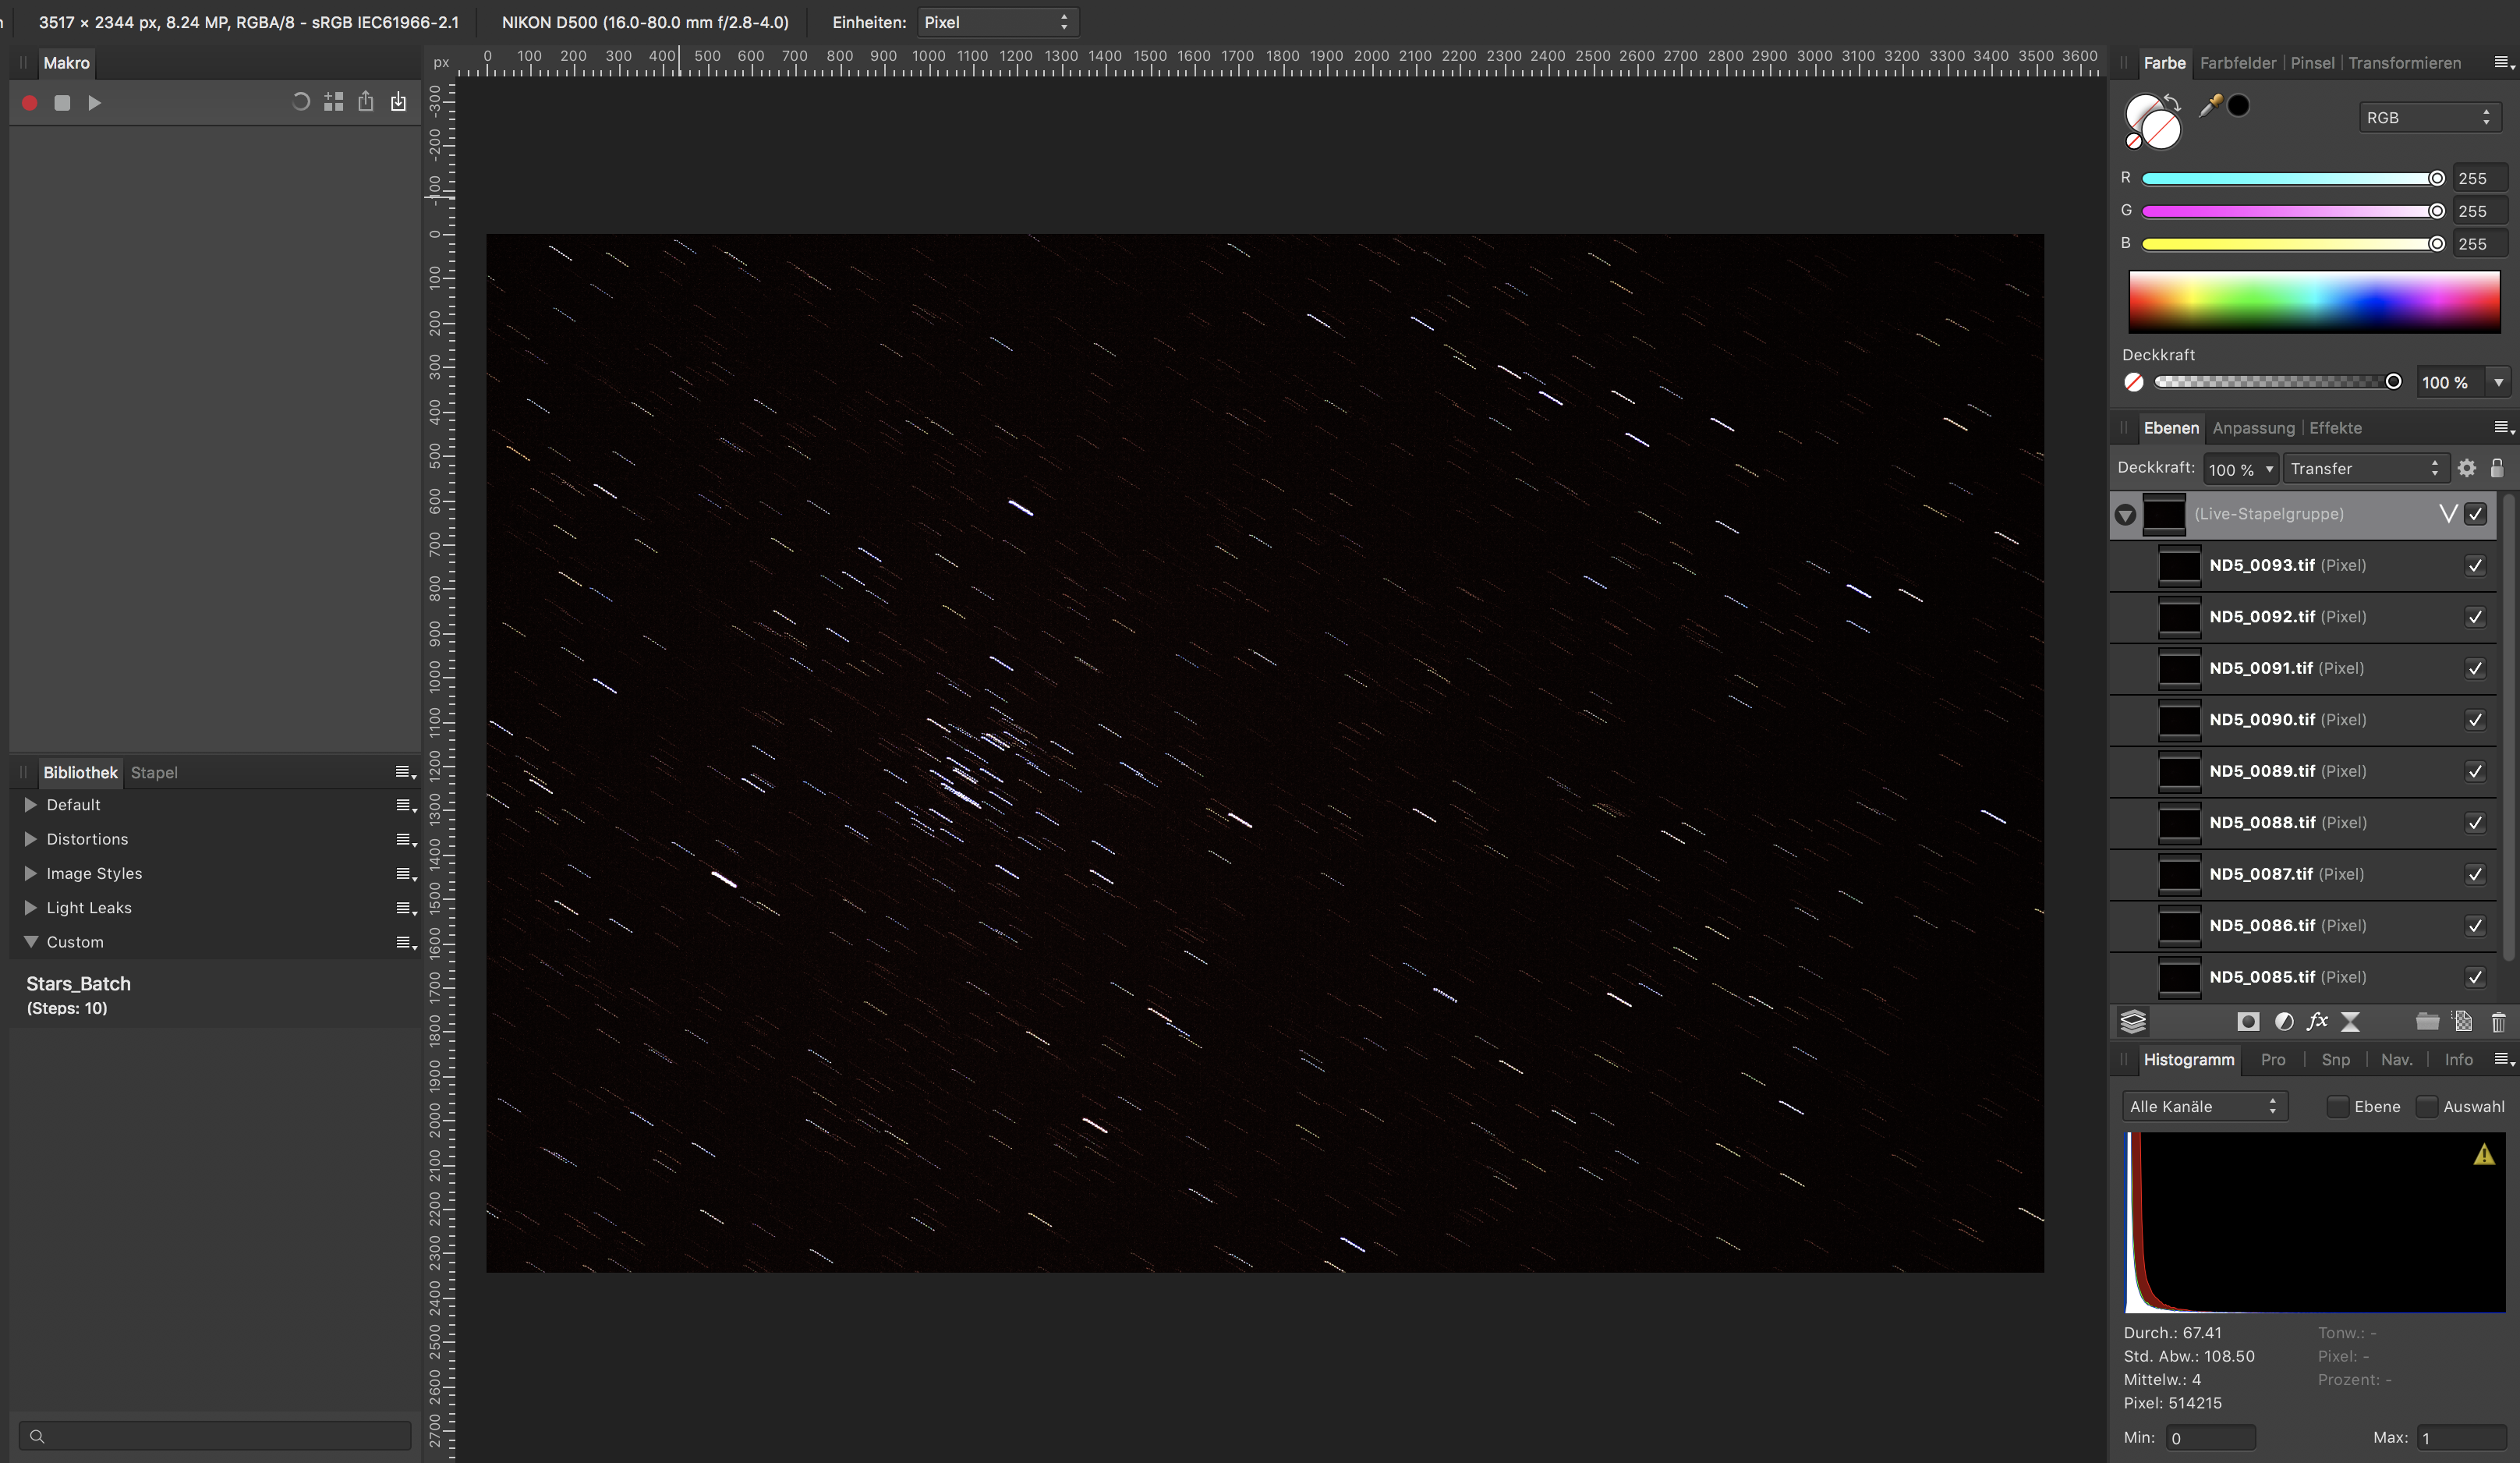The image size is (2520, 1463).
Task: Open the Farbe panel options menu
Action: point(2503,63)
